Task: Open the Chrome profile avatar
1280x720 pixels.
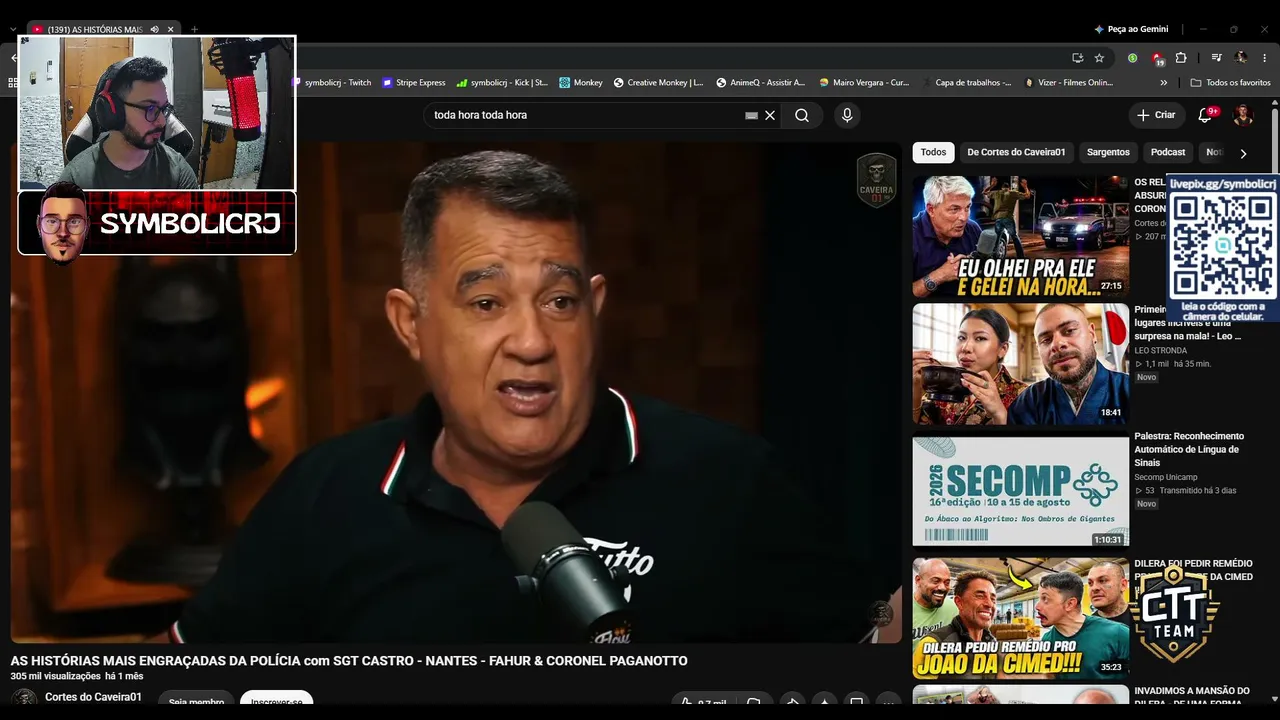Action: pos(1241,58)
